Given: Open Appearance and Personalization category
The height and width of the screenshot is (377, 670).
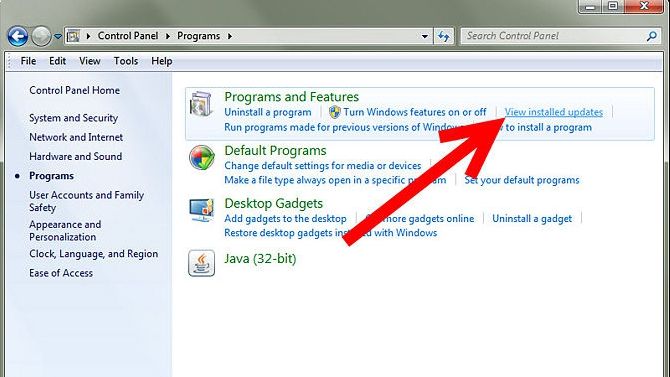Looking at the screenshot, I should tap(65, 230).
